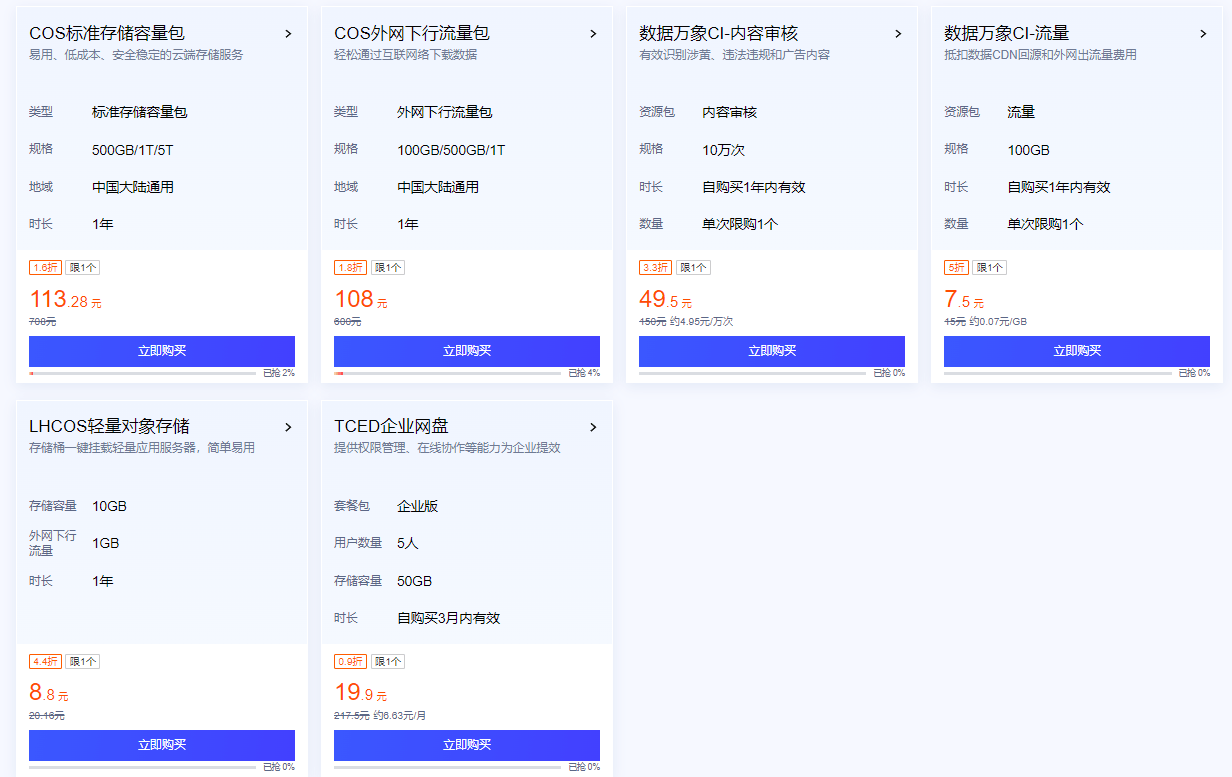Image resolution: width=1232 pixels, height=777 pixels.
Task: Select the 内容审核 resource pack value
Action: (730, 112)
